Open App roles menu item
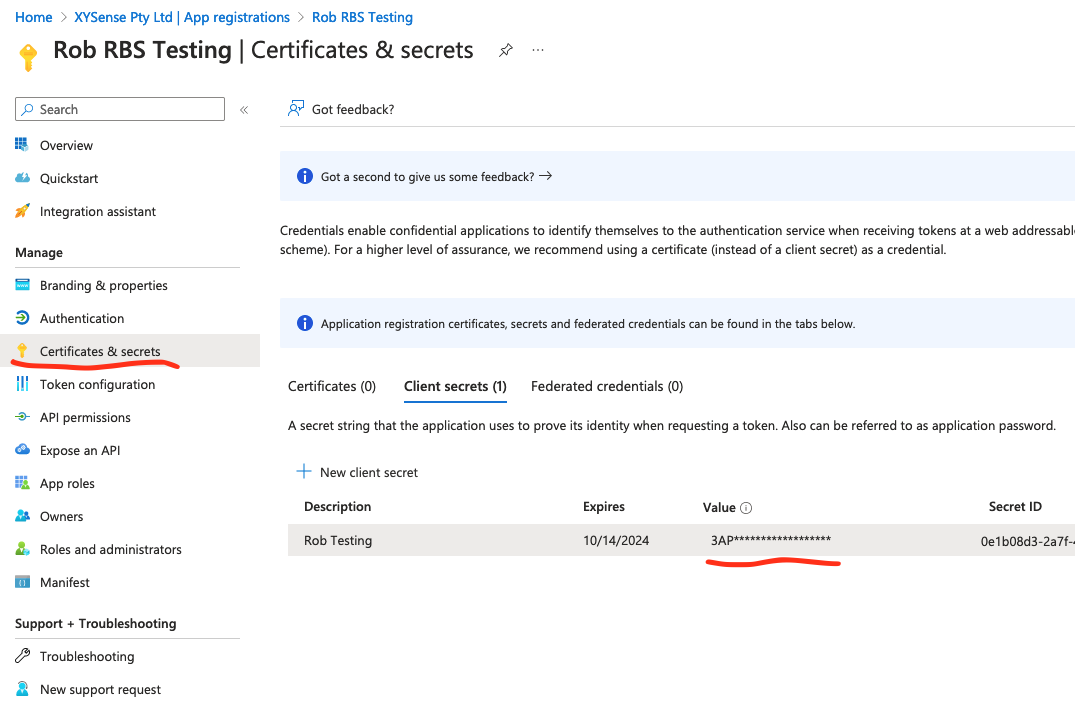The width and height of the screenshot is (1075, 719). pos(67,483)
